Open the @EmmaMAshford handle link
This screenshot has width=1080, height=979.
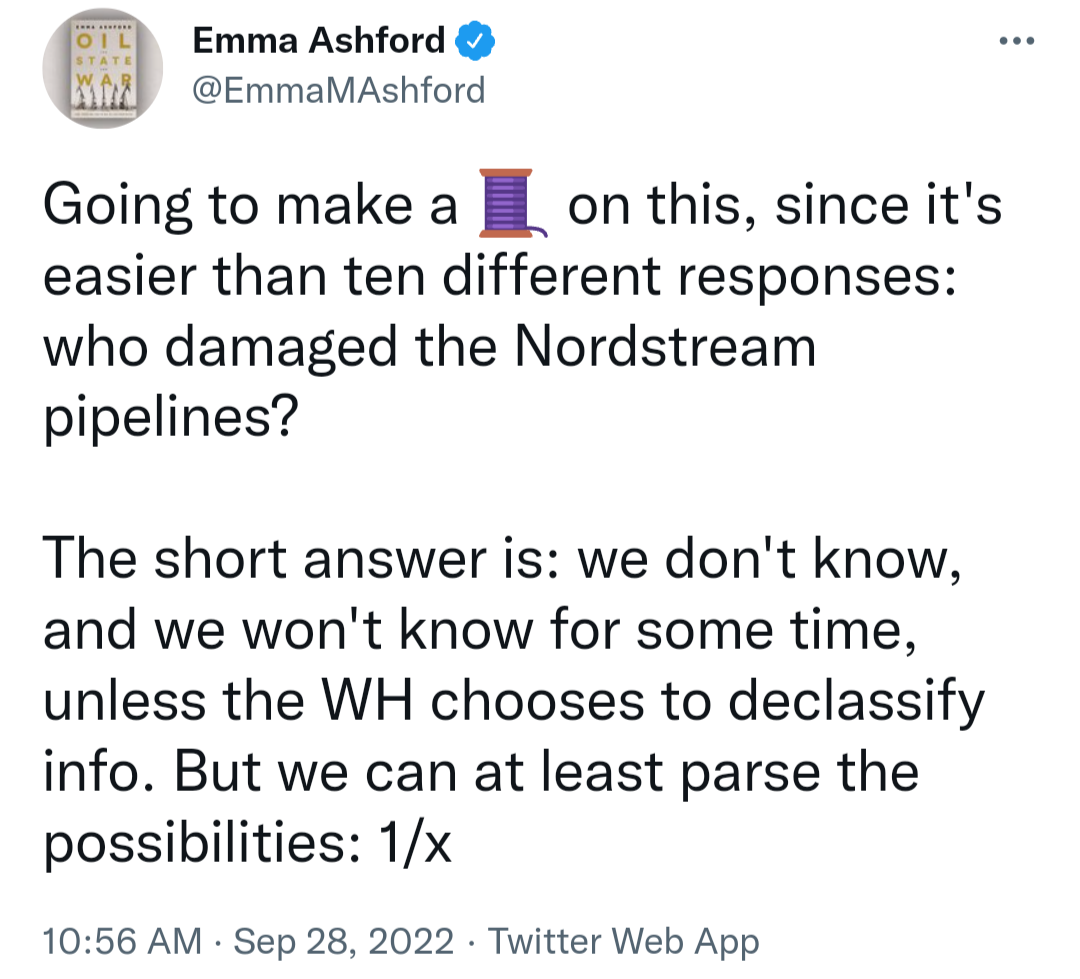[x=339, y=90]
